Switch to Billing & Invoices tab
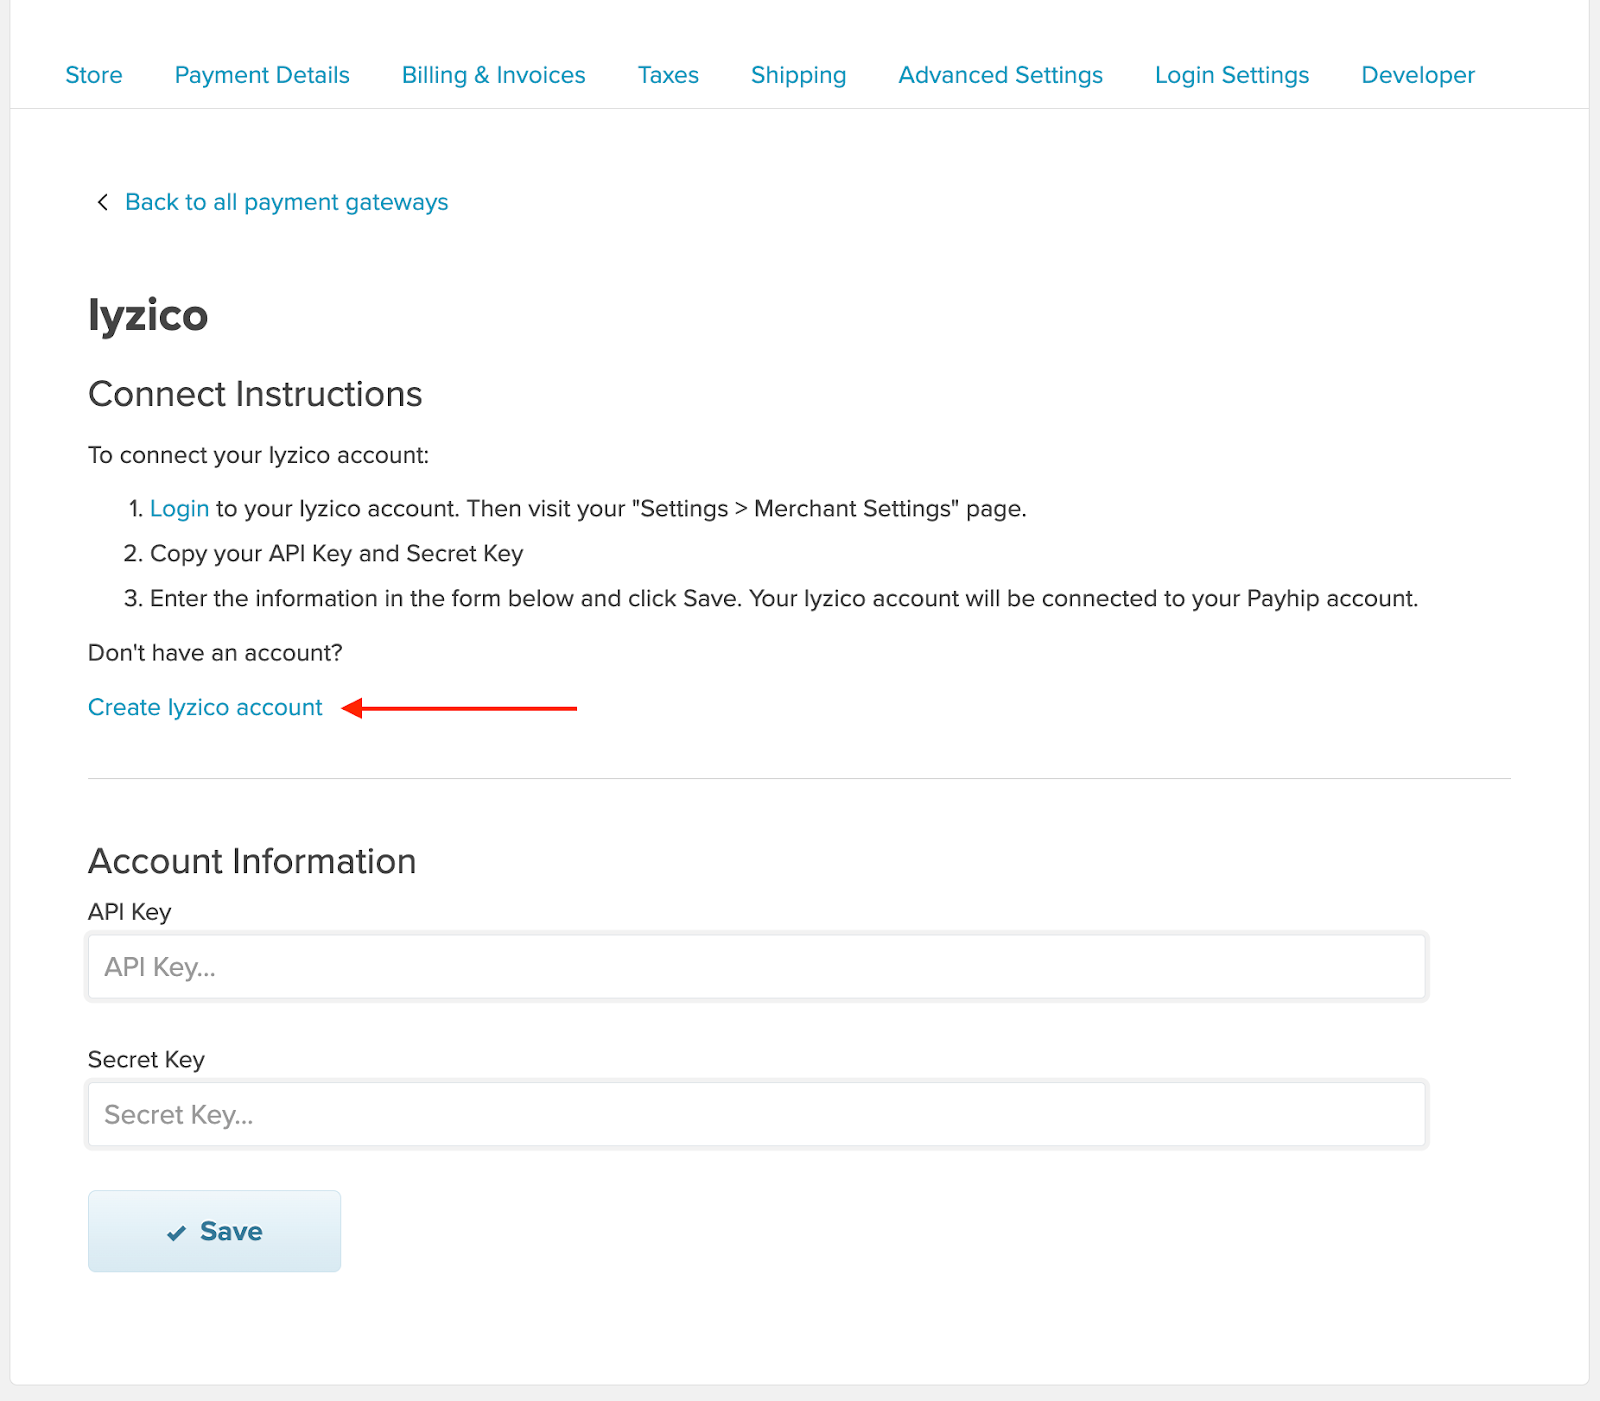 tap(494, 75)
